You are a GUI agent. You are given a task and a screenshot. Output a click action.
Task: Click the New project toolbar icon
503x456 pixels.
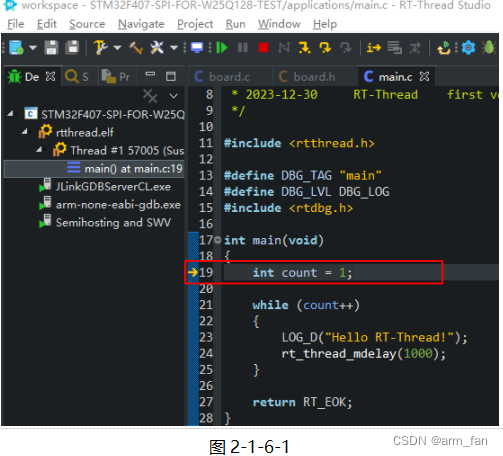pos(16,48)
